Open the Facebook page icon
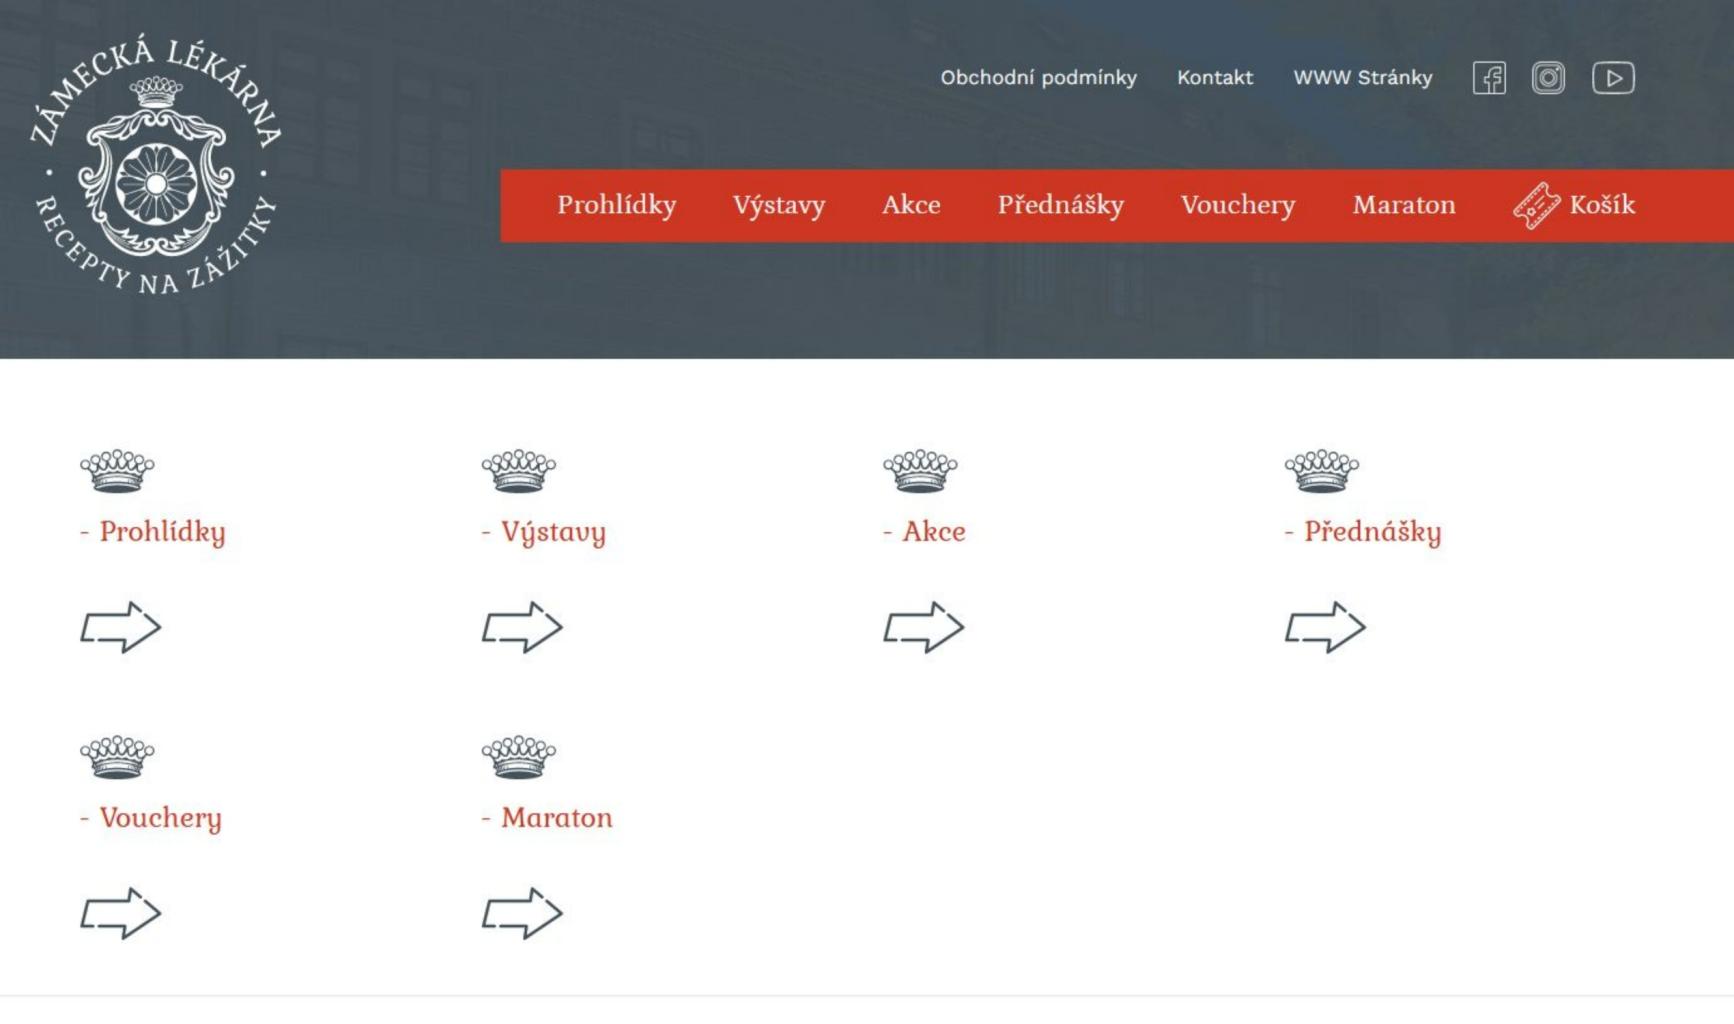The height and width of the screenshot is (1024, 1734). tap(1489, 78)
